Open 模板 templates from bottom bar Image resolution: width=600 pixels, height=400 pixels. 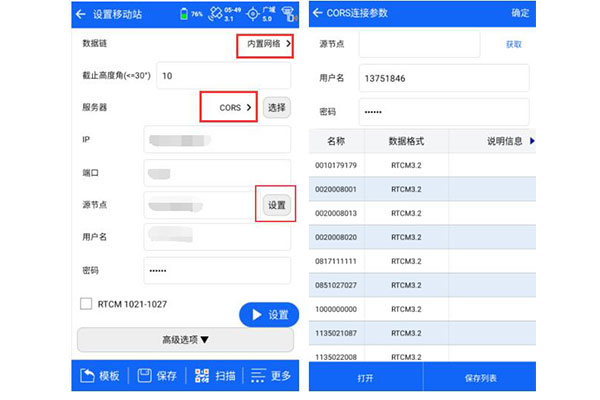pos(98,375)
